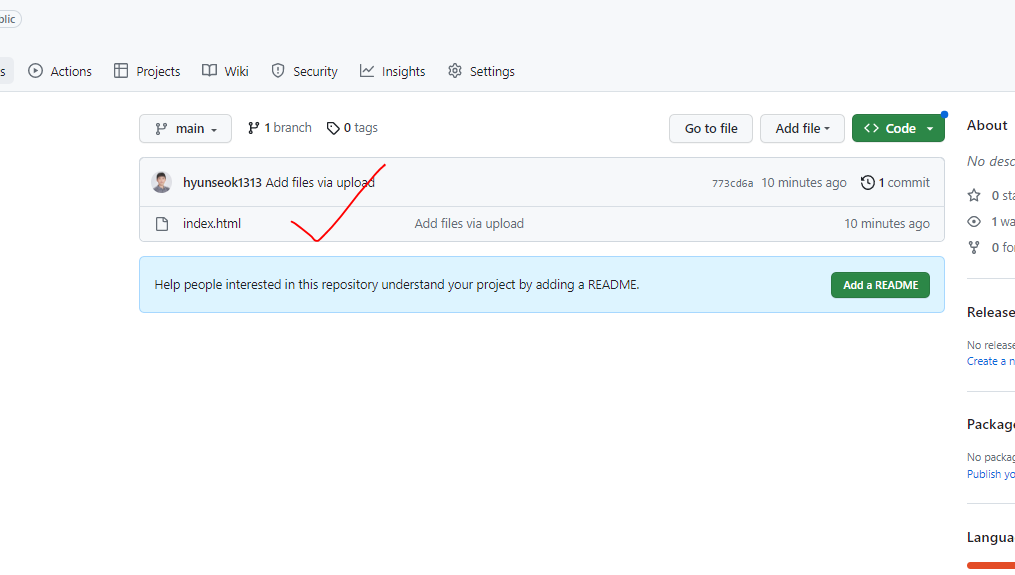Click the forks icon in About
Image resolution: width=1015 pixels, height=575 pixels.
974,247
